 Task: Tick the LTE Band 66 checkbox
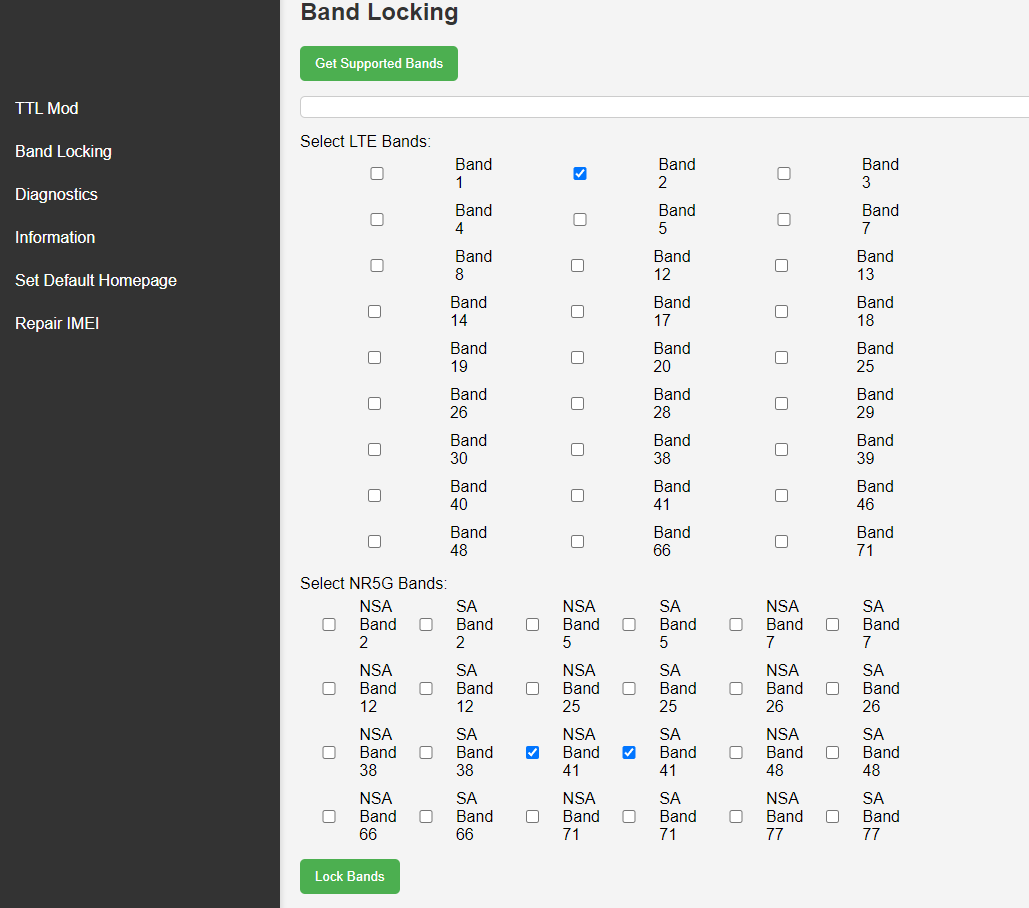pyautogui.click(x=577, y=542)
